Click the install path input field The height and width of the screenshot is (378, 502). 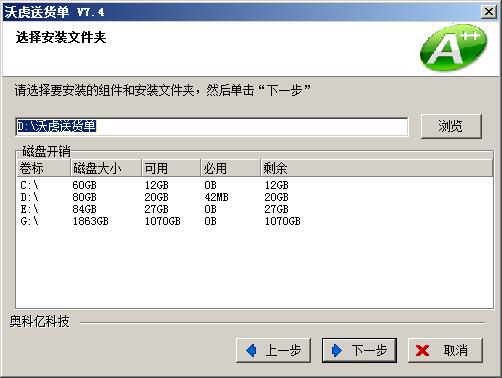(212, 127)
